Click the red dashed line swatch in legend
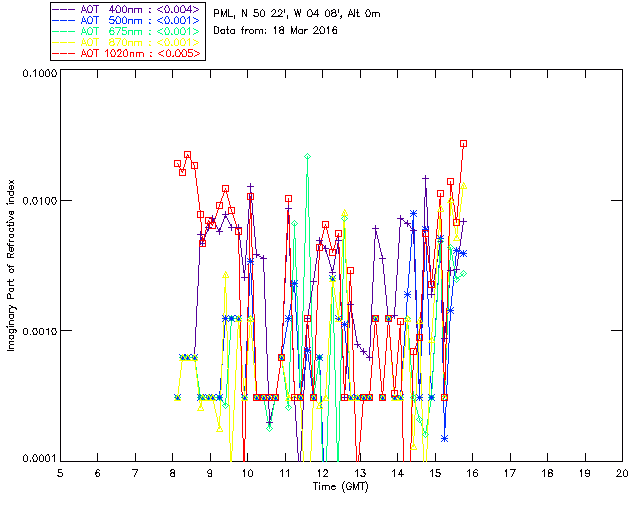Viewport: 640px width, 512px height. pyautogui.click(x=64, y=53)
